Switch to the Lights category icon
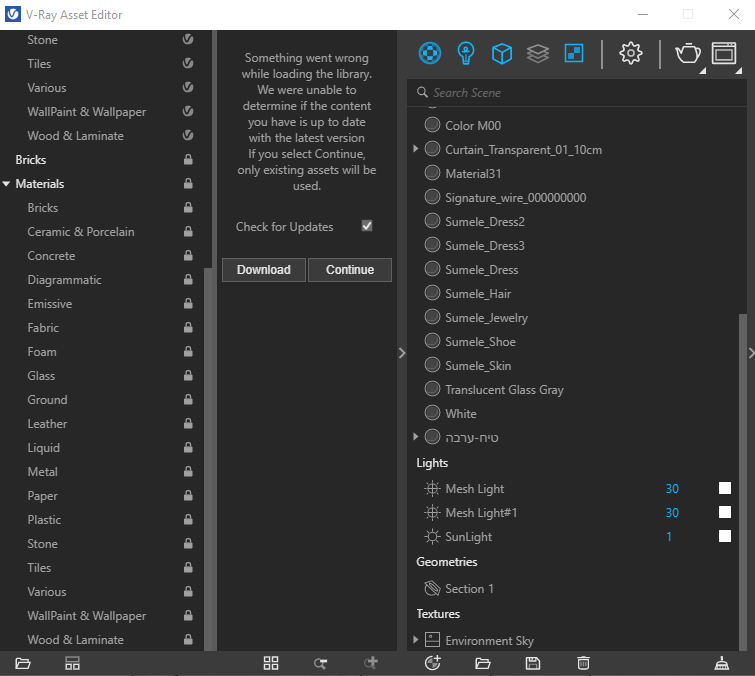Viewport: 755px width, 676px height. click(465, 53)
